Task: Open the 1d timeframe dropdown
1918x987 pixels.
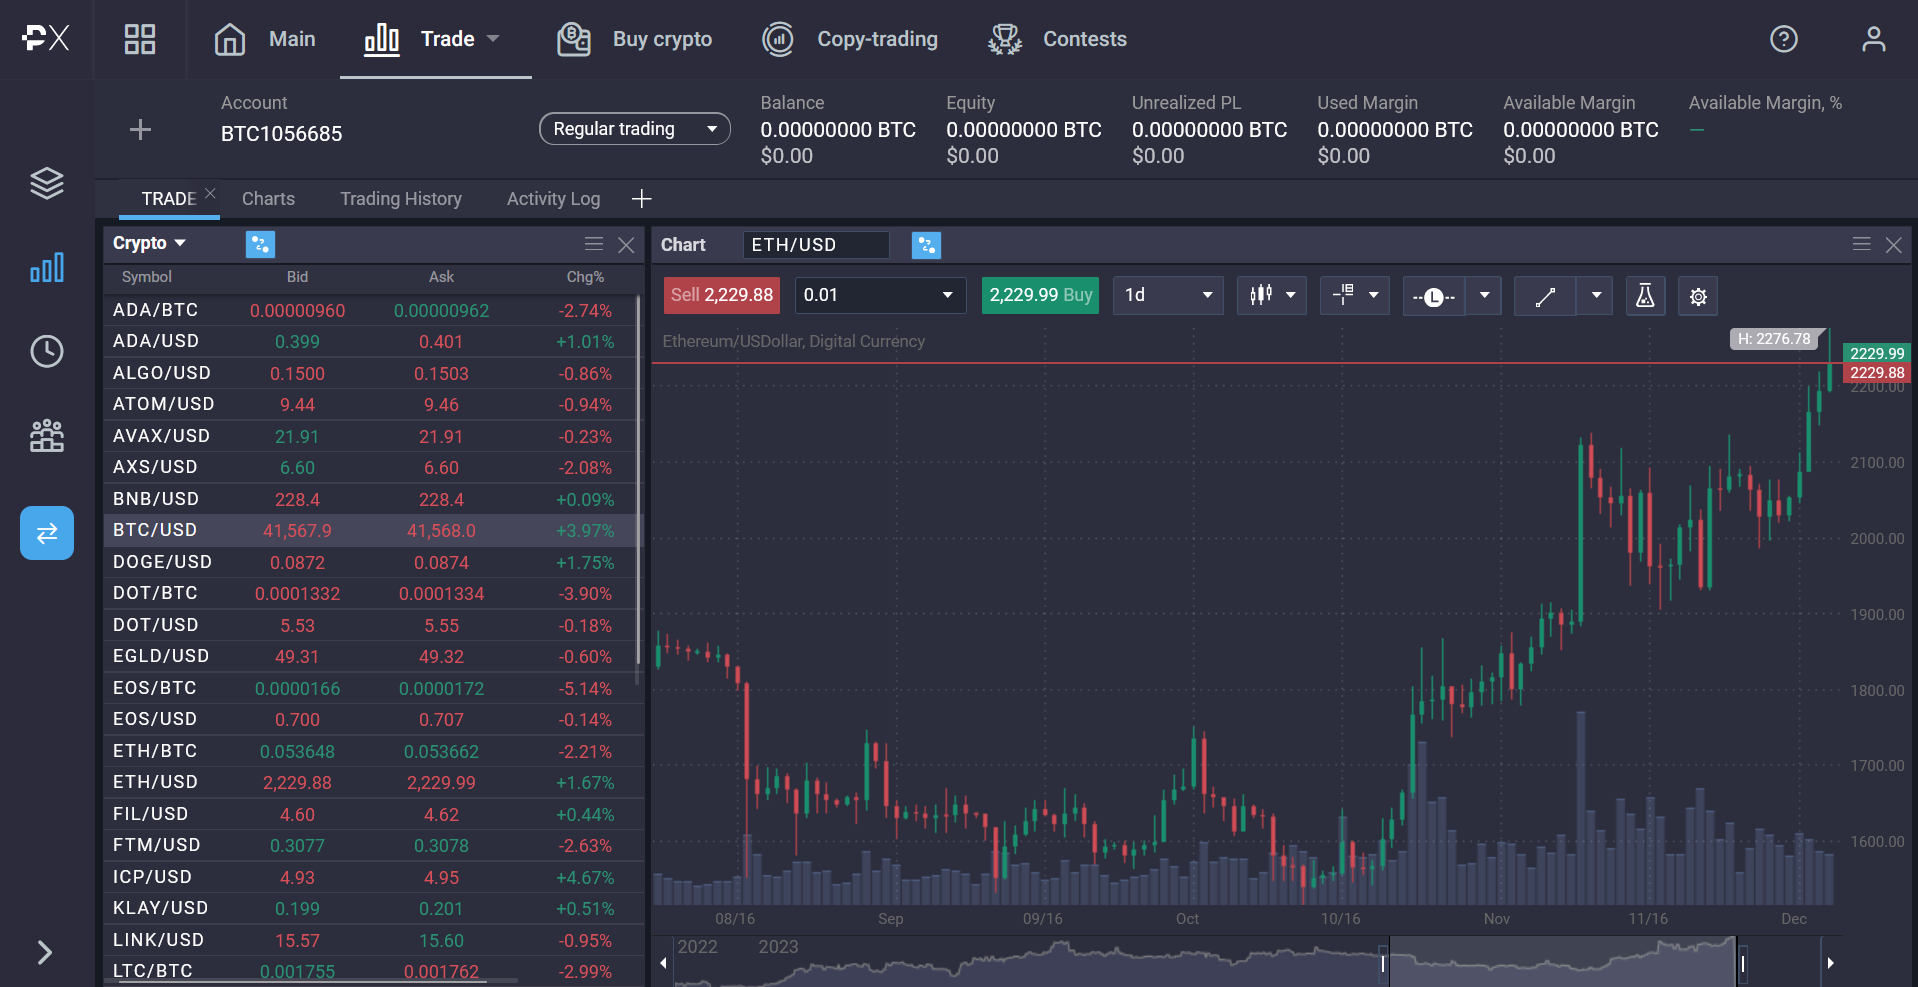Action: point(1168,295)
